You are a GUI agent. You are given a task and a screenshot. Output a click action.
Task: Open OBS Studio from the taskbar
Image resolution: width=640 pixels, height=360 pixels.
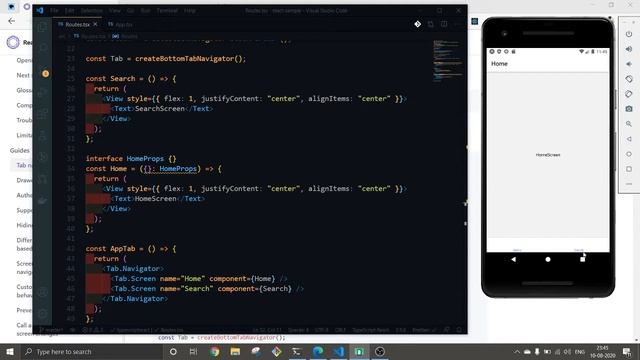pyautogui.click(x=380, y=351)
